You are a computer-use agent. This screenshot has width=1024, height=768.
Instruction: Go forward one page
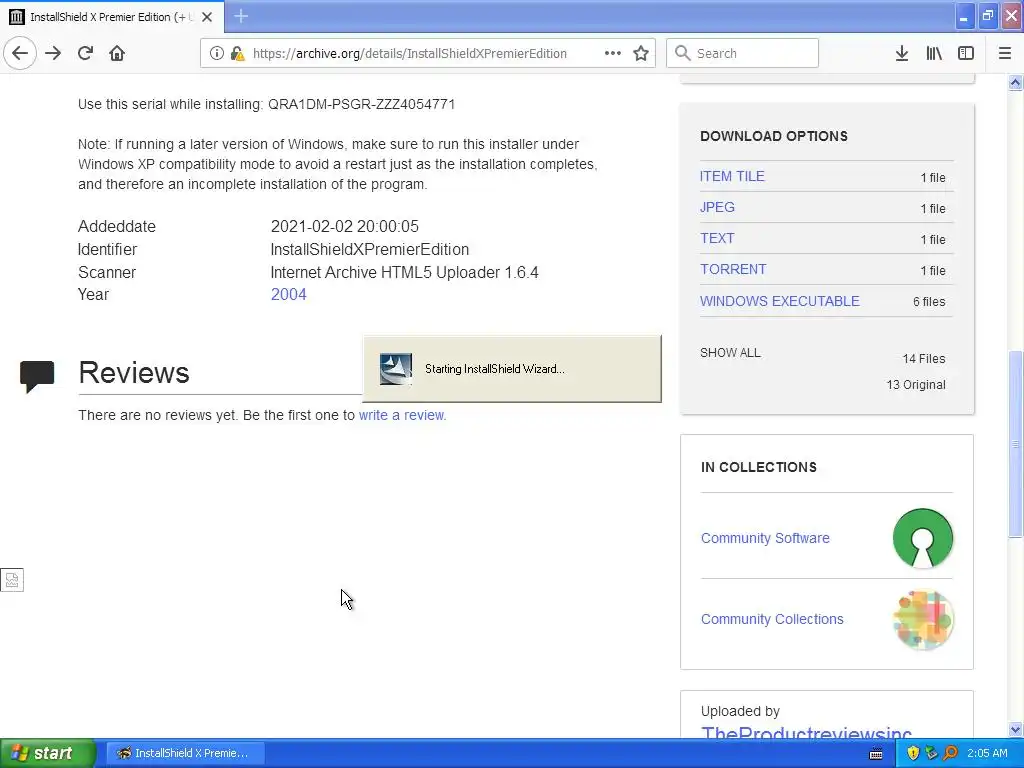click(x=53, y=53)
